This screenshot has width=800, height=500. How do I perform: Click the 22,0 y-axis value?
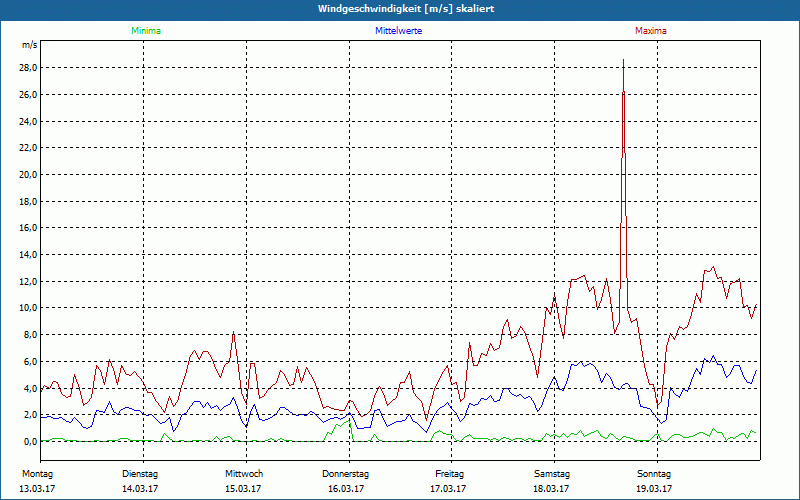tap(28, 148)
